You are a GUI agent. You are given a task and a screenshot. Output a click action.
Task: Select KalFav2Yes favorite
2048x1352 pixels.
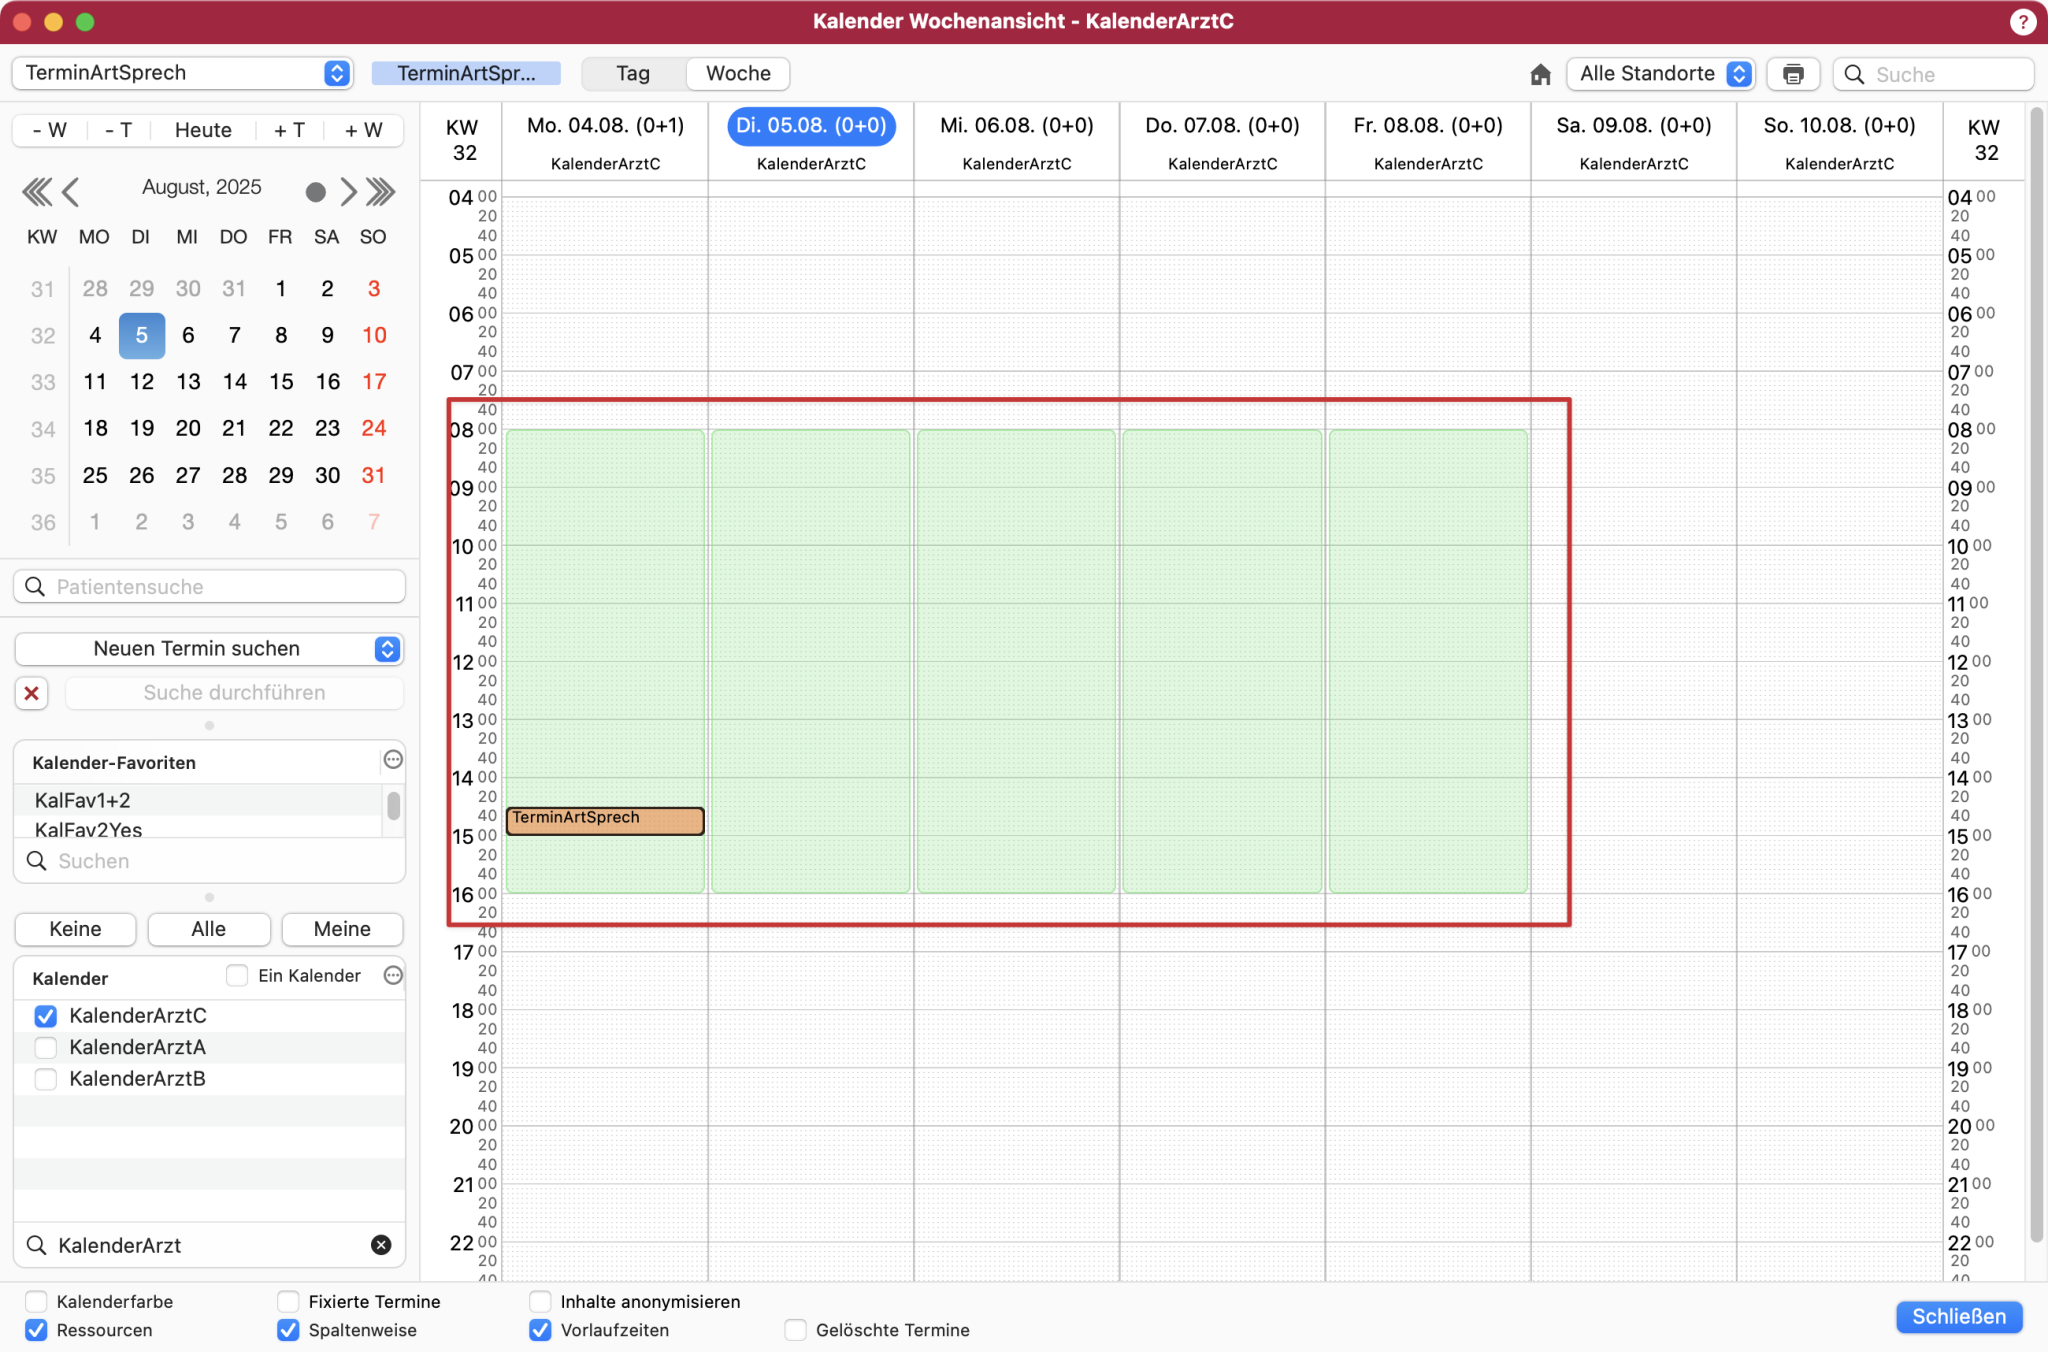point(198,829)
